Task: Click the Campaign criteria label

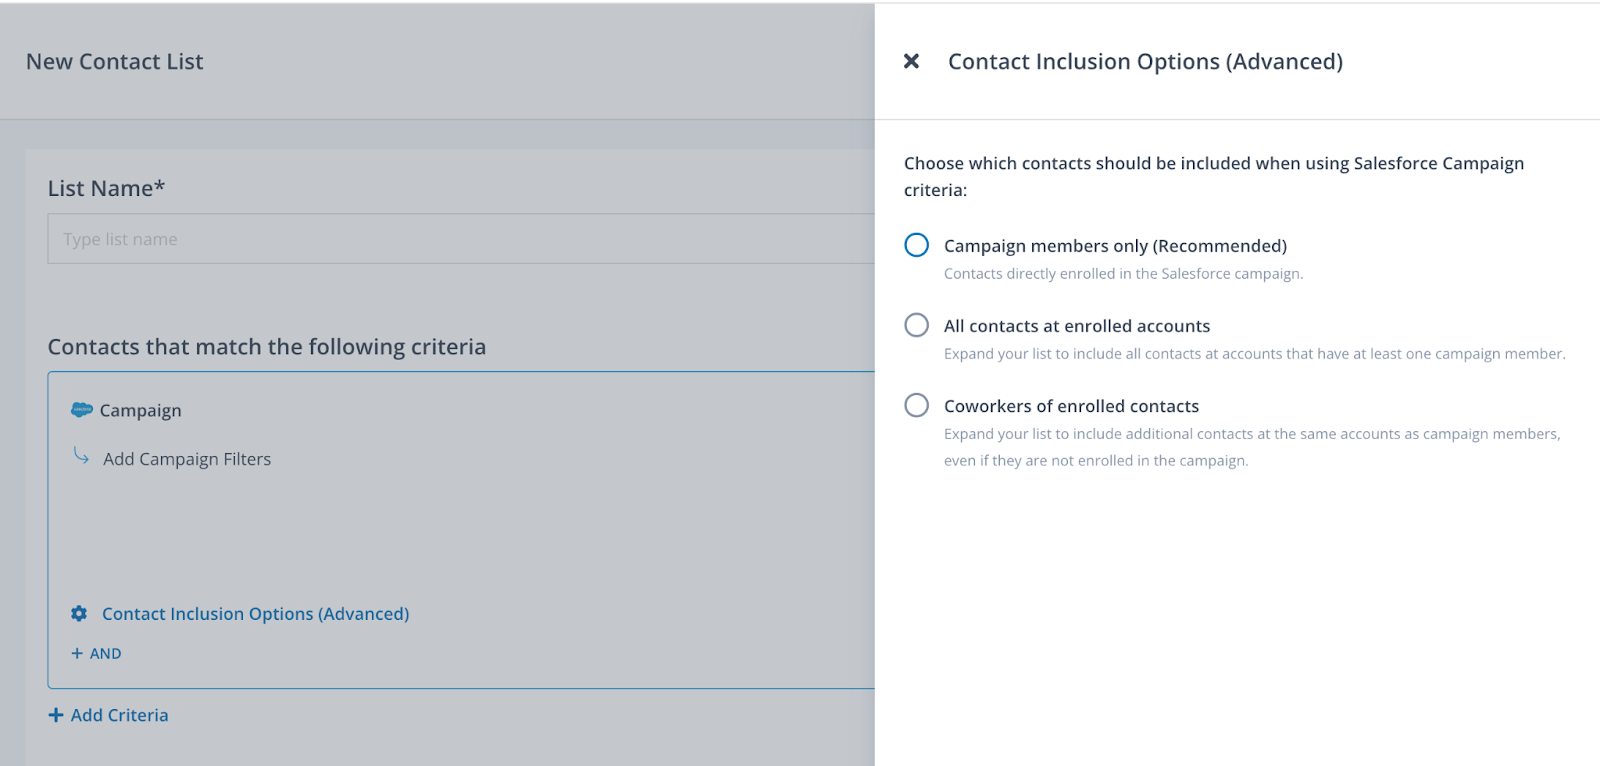Action: [x=140, y=411]
